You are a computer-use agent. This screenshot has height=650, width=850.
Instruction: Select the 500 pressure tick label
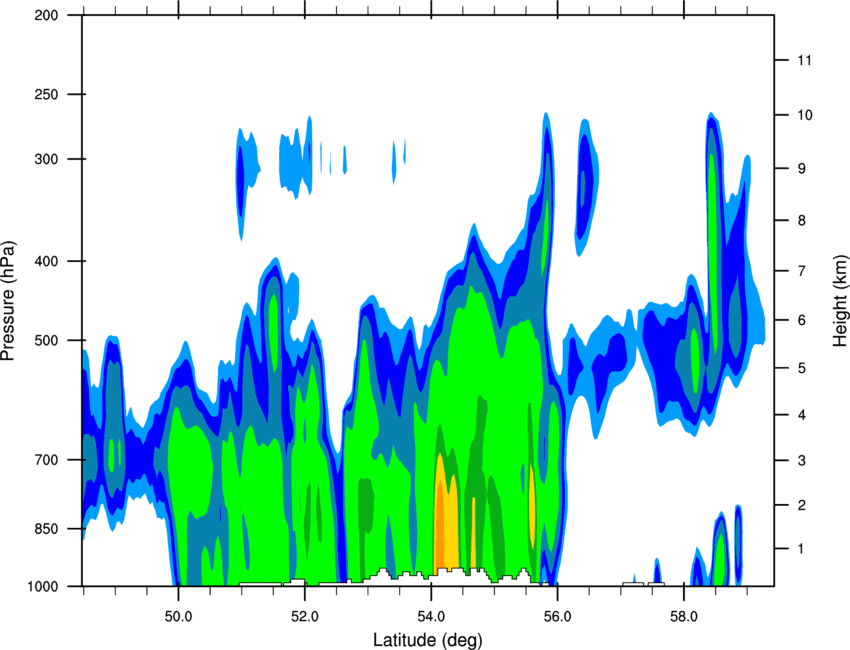46,340
